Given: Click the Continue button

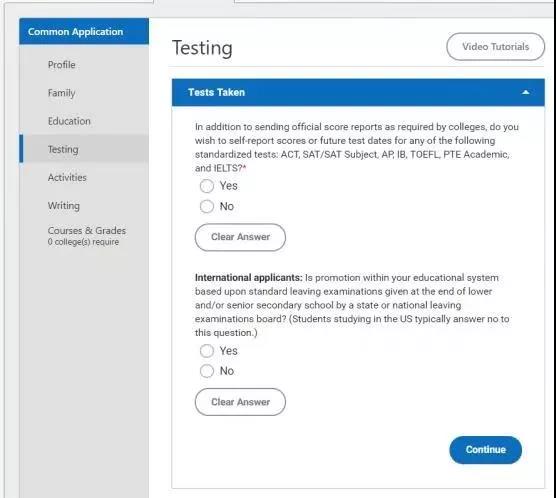Looking at the screenshot, I should [485, 450].
